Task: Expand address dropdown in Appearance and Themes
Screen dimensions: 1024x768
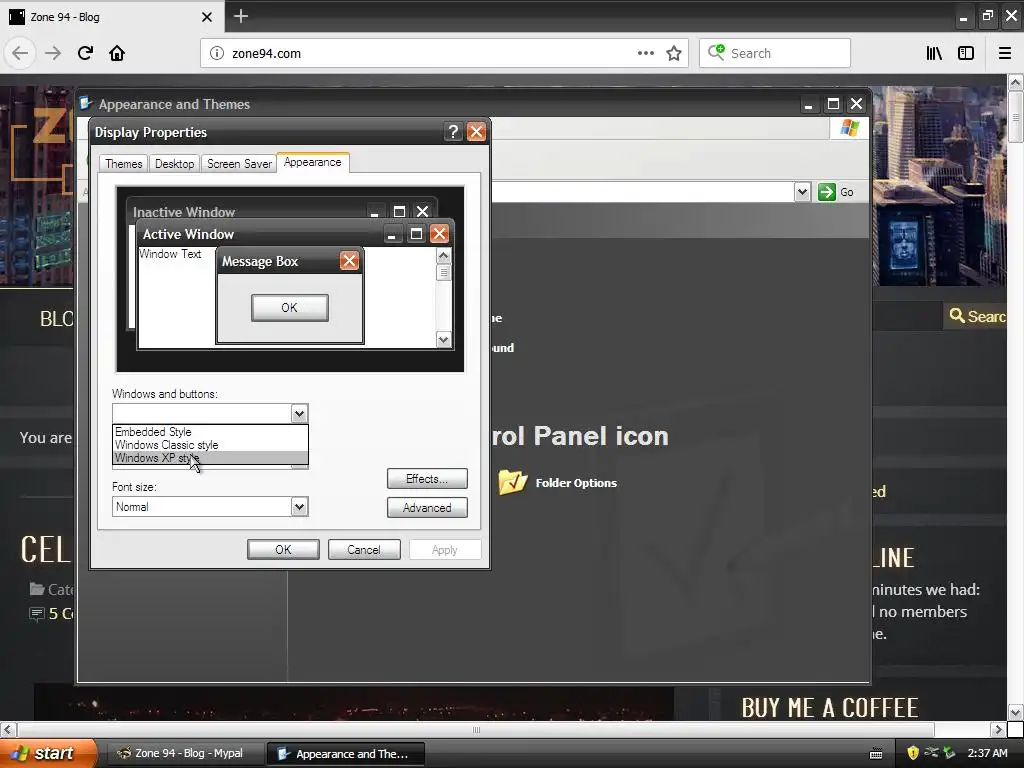Action: click(803, 192)
